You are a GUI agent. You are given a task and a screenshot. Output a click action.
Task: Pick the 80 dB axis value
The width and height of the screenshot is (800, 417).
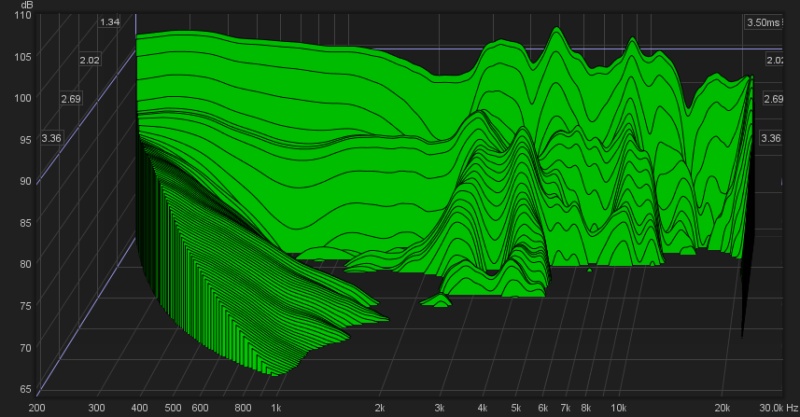coord(26,264)
